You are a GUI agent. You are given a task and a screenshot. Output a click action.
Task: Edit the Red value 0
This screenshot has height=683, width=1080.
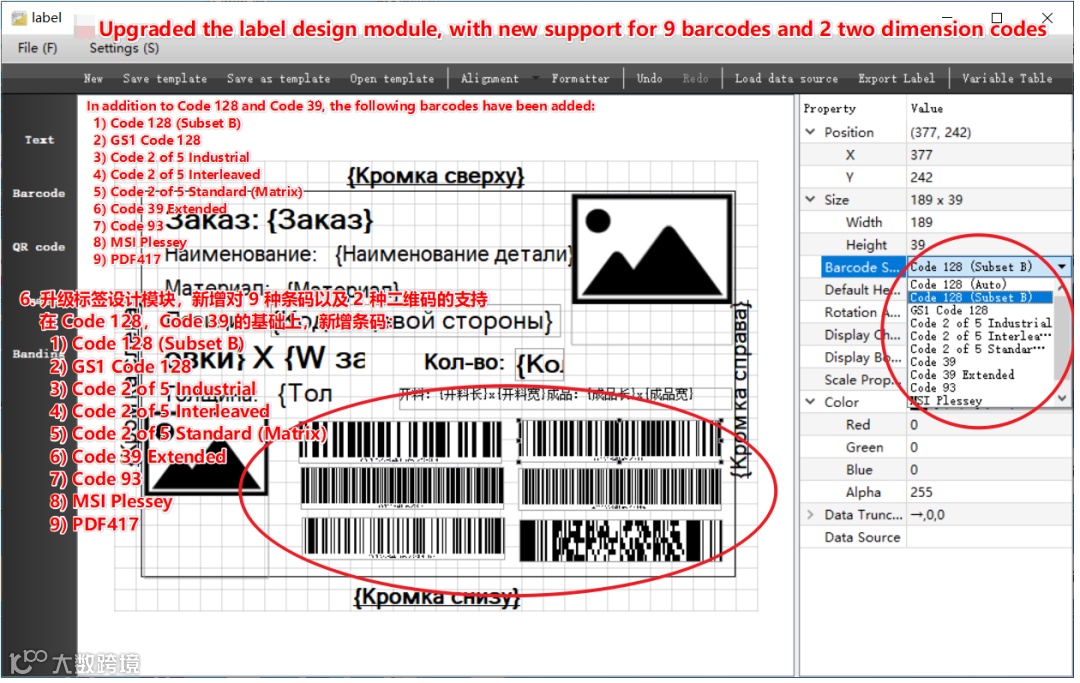pos(989,425)
